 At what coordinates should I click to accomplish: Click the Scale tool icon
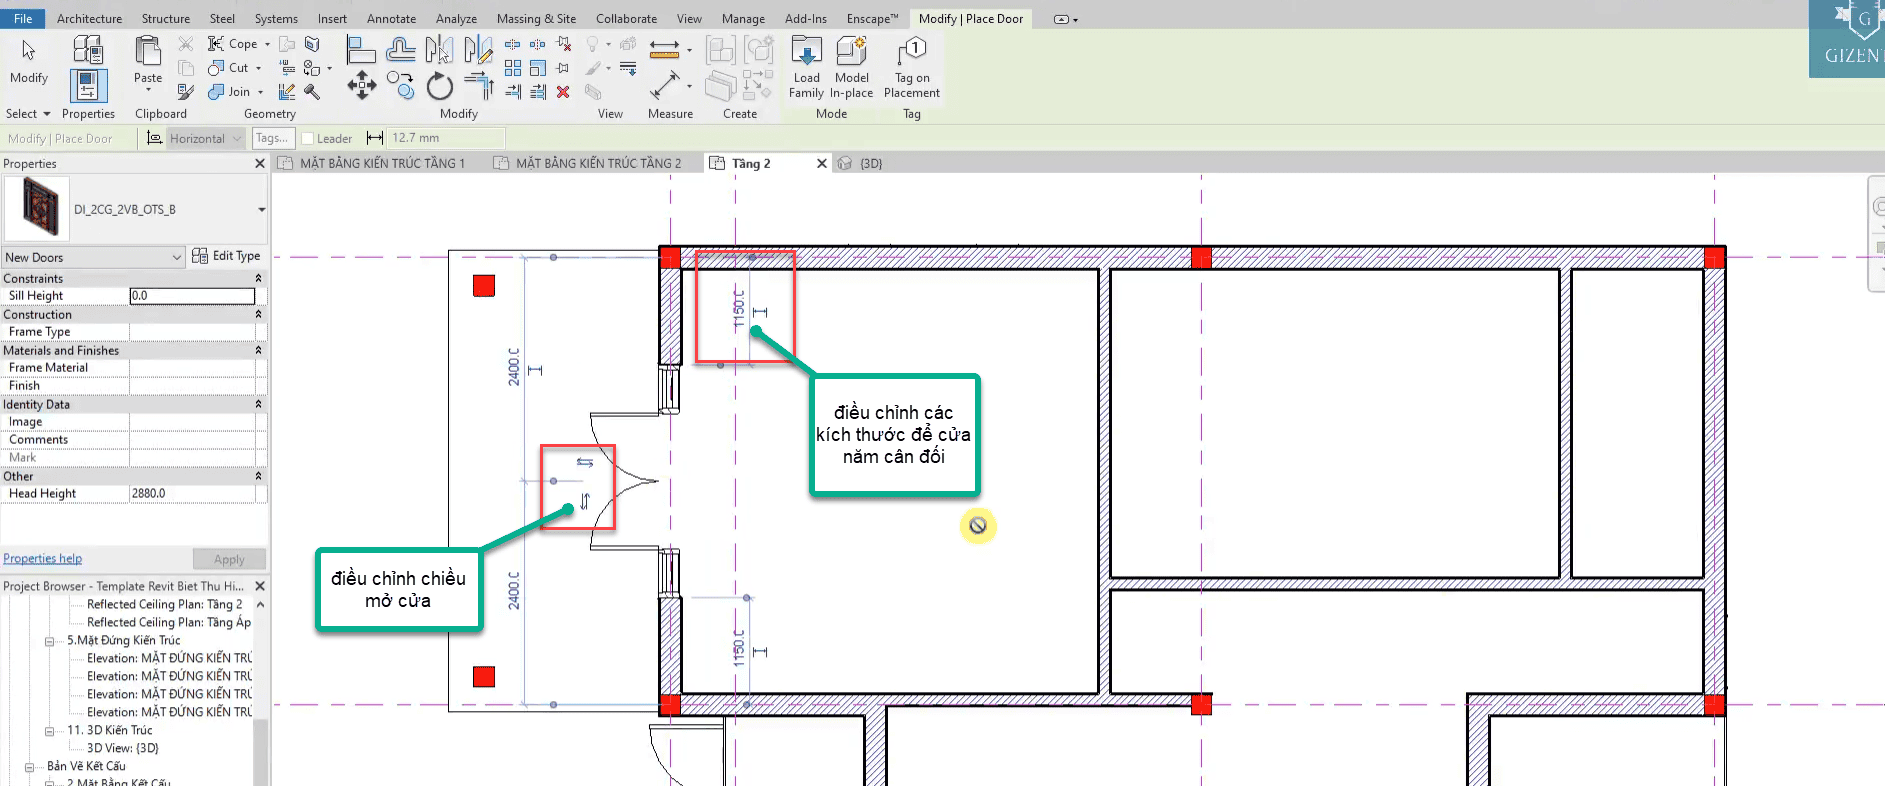(x=538, y=68)
